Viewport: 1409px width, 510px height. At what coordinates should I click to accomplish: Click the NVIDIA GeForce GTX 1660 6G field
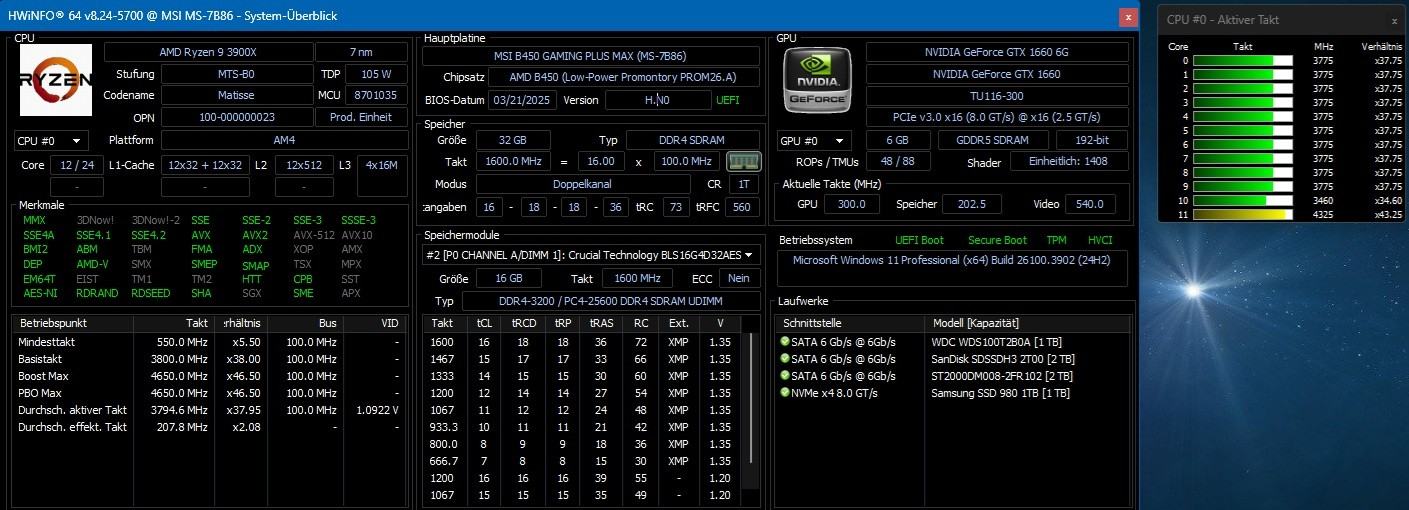(997, 52)
